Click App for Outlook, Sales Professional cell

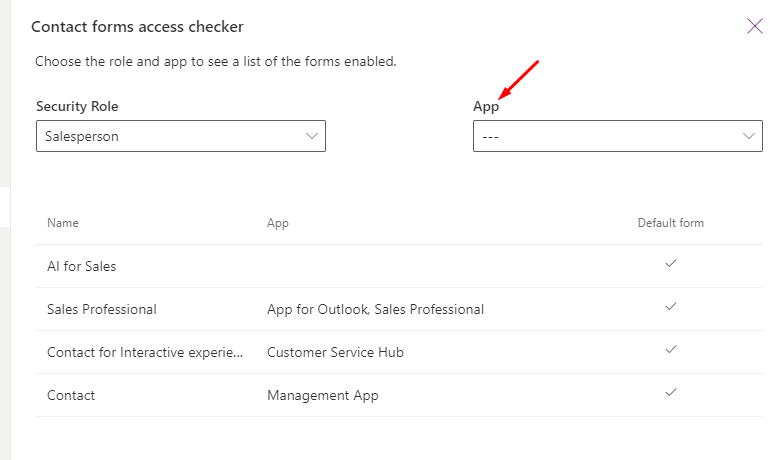pyautogui.click(x=376, y=309)
